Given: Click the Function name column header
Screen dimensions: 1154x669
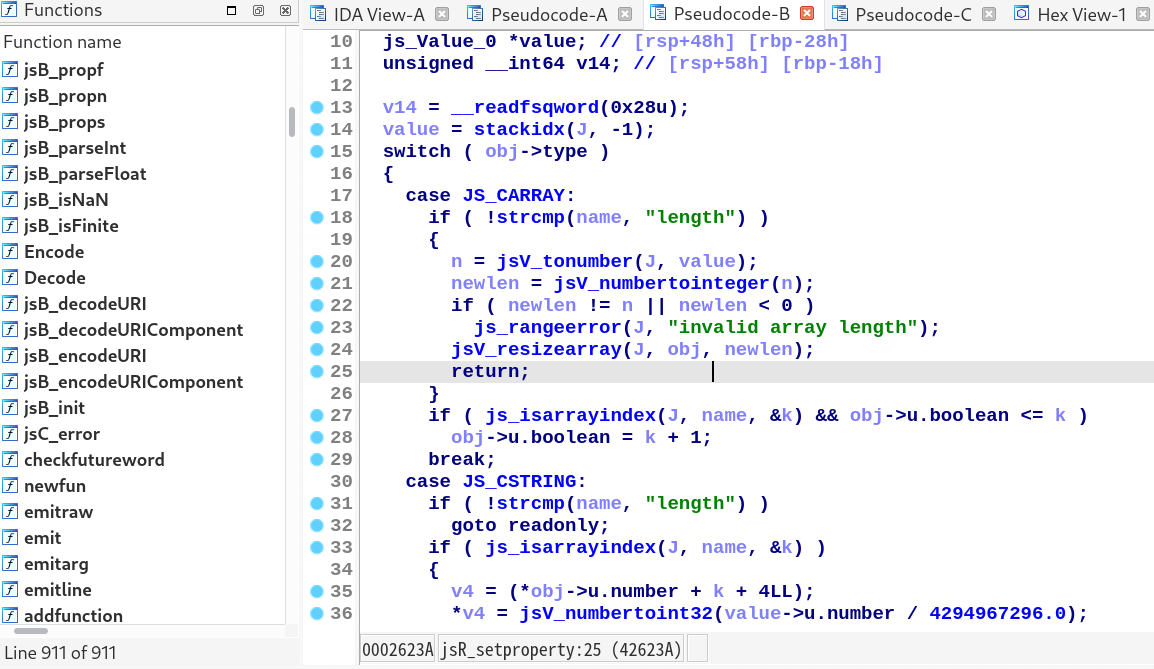Looking at the screenshot, I should [x=63, y=42].
